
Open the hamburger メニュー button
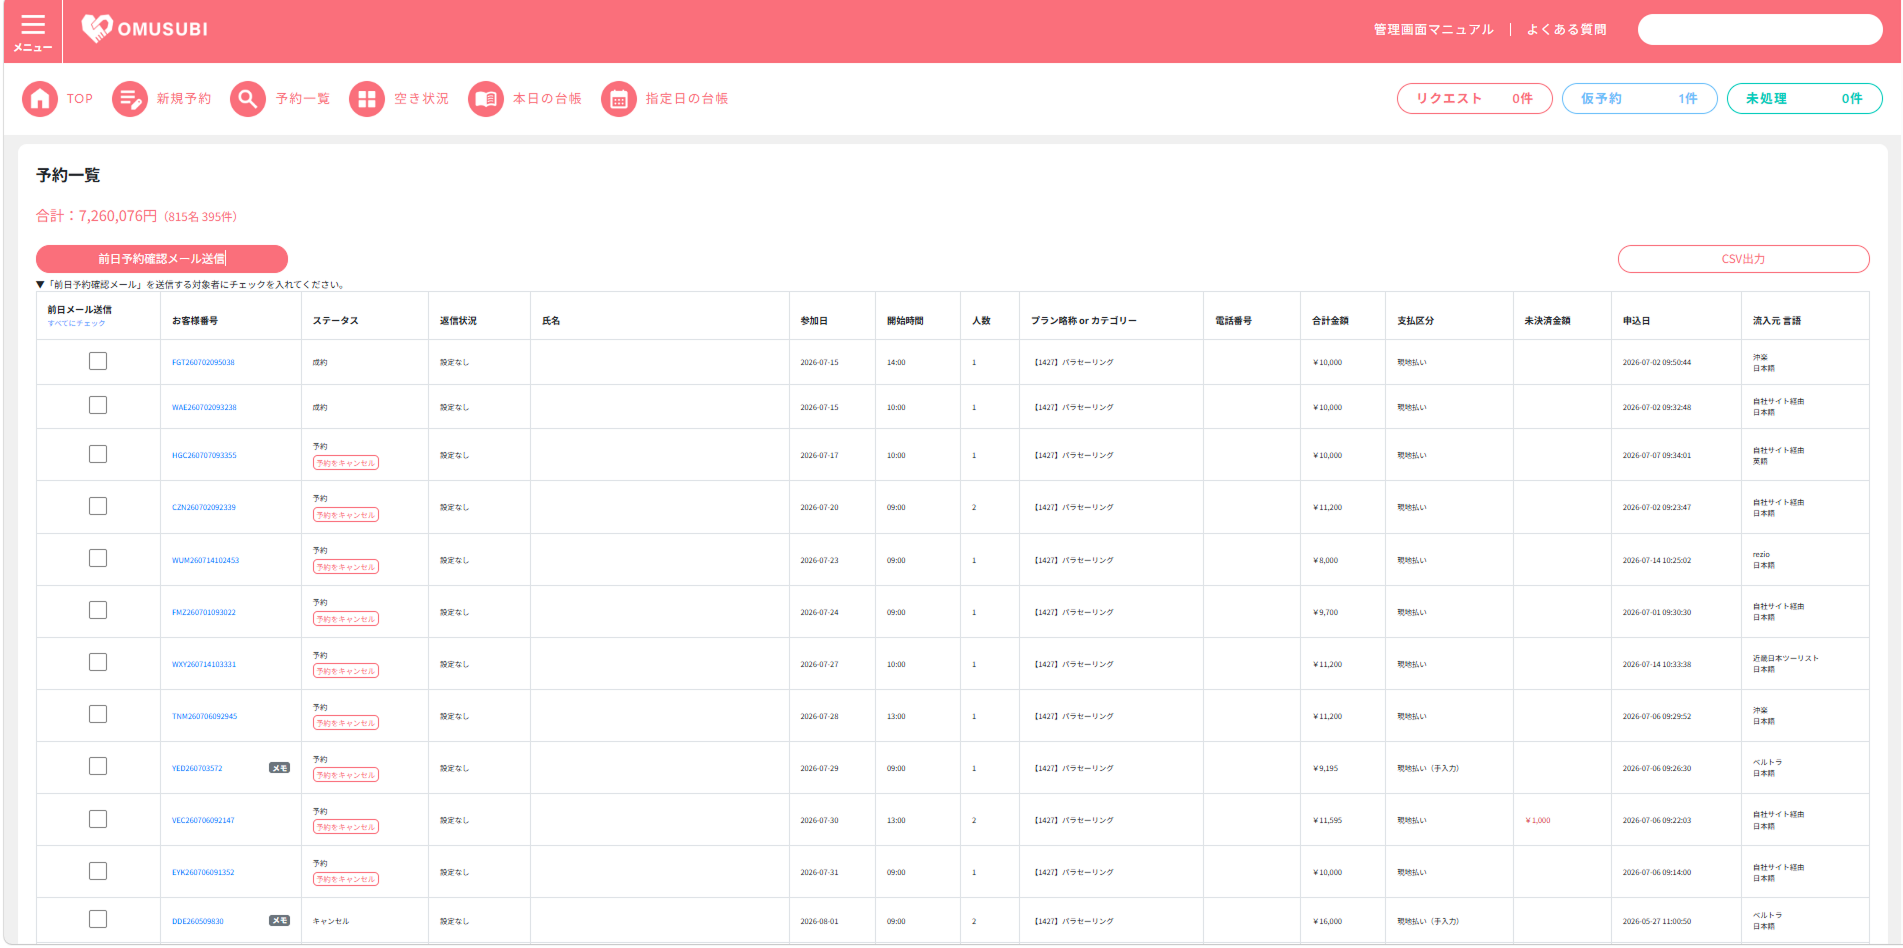pyautogui.click(x=33, y=32)
